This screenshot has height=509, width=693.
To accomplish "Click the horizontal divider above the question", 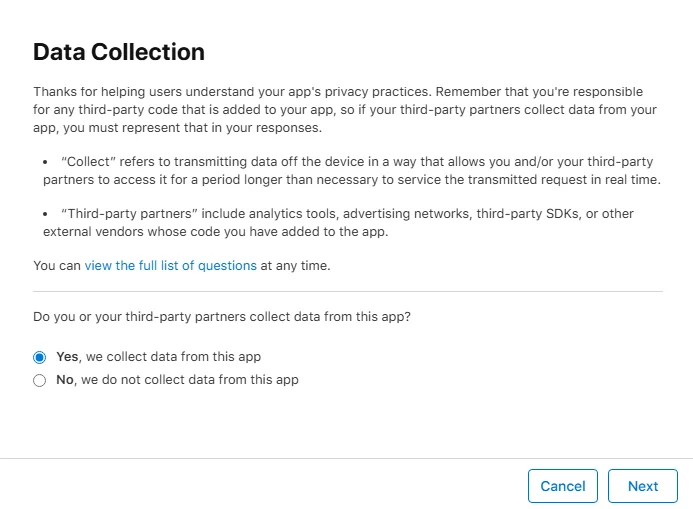I will point(348,291).
